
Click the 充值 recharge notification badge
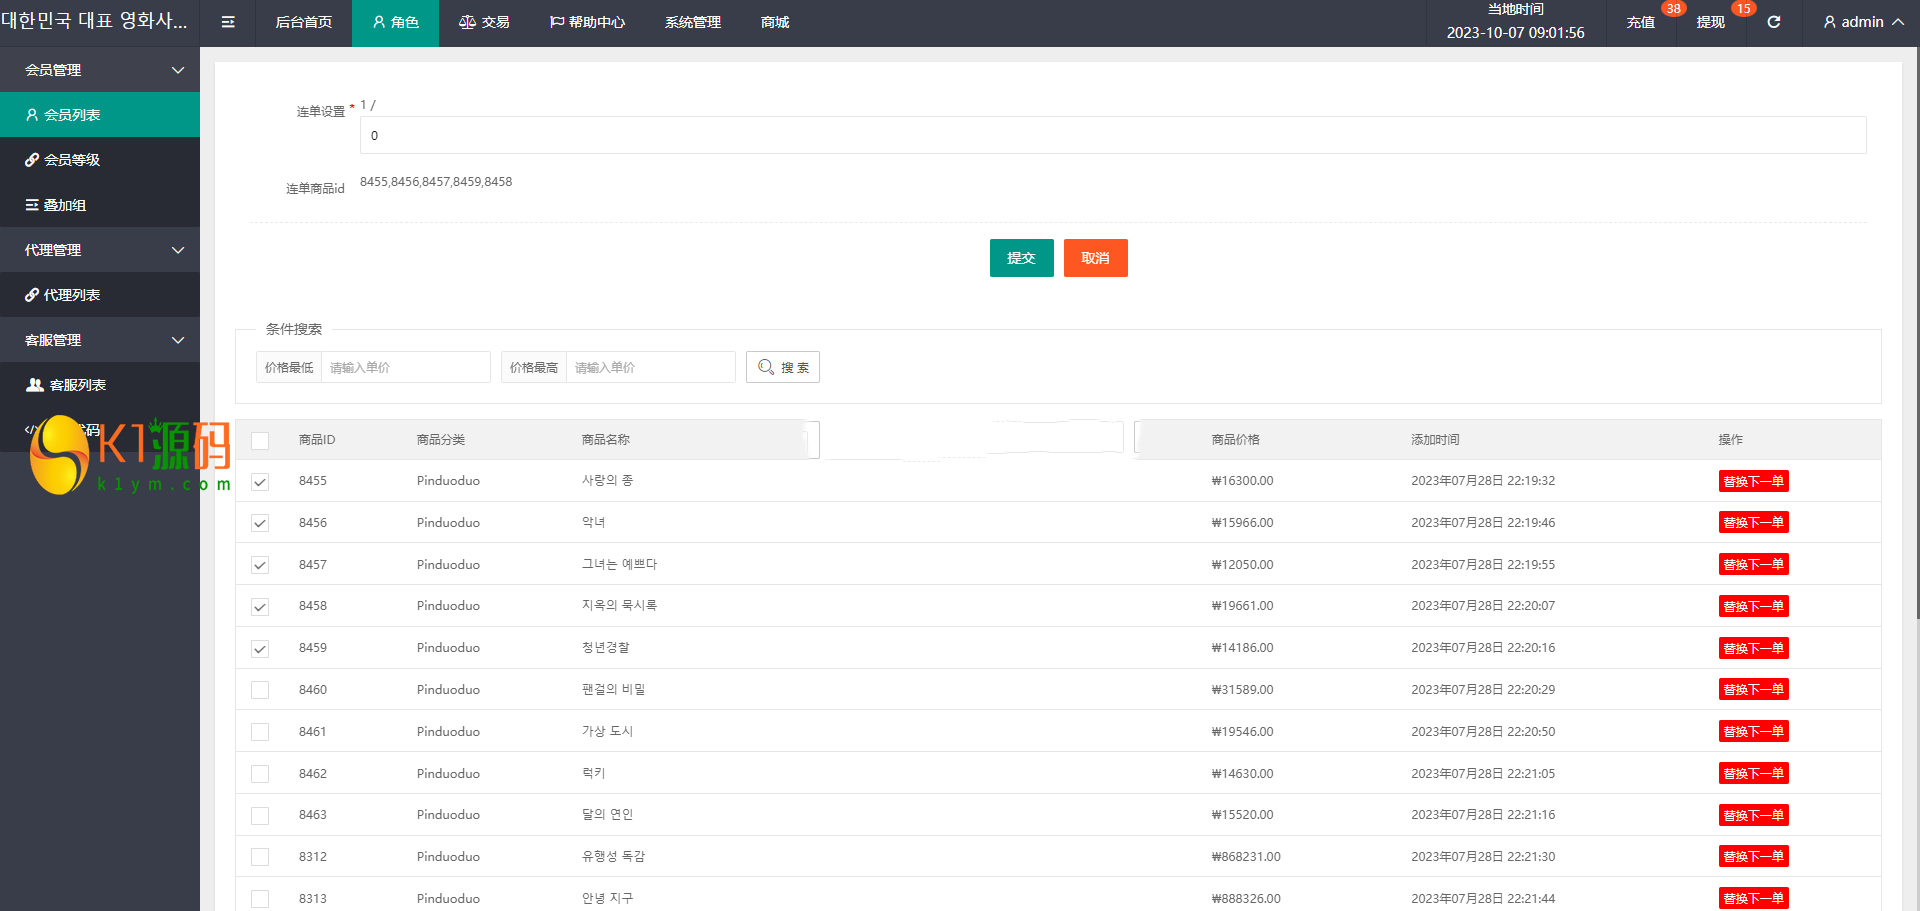[1672, 9]
